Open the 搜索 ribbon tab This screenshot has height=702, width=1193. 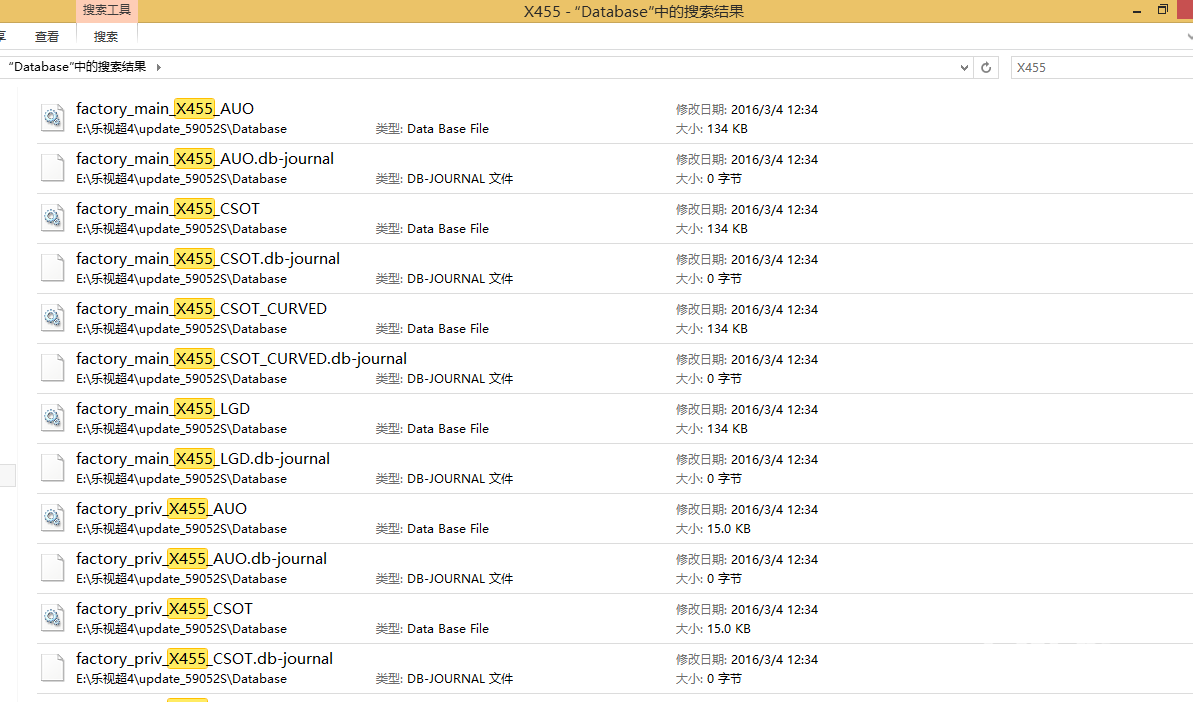coord(106,37)
